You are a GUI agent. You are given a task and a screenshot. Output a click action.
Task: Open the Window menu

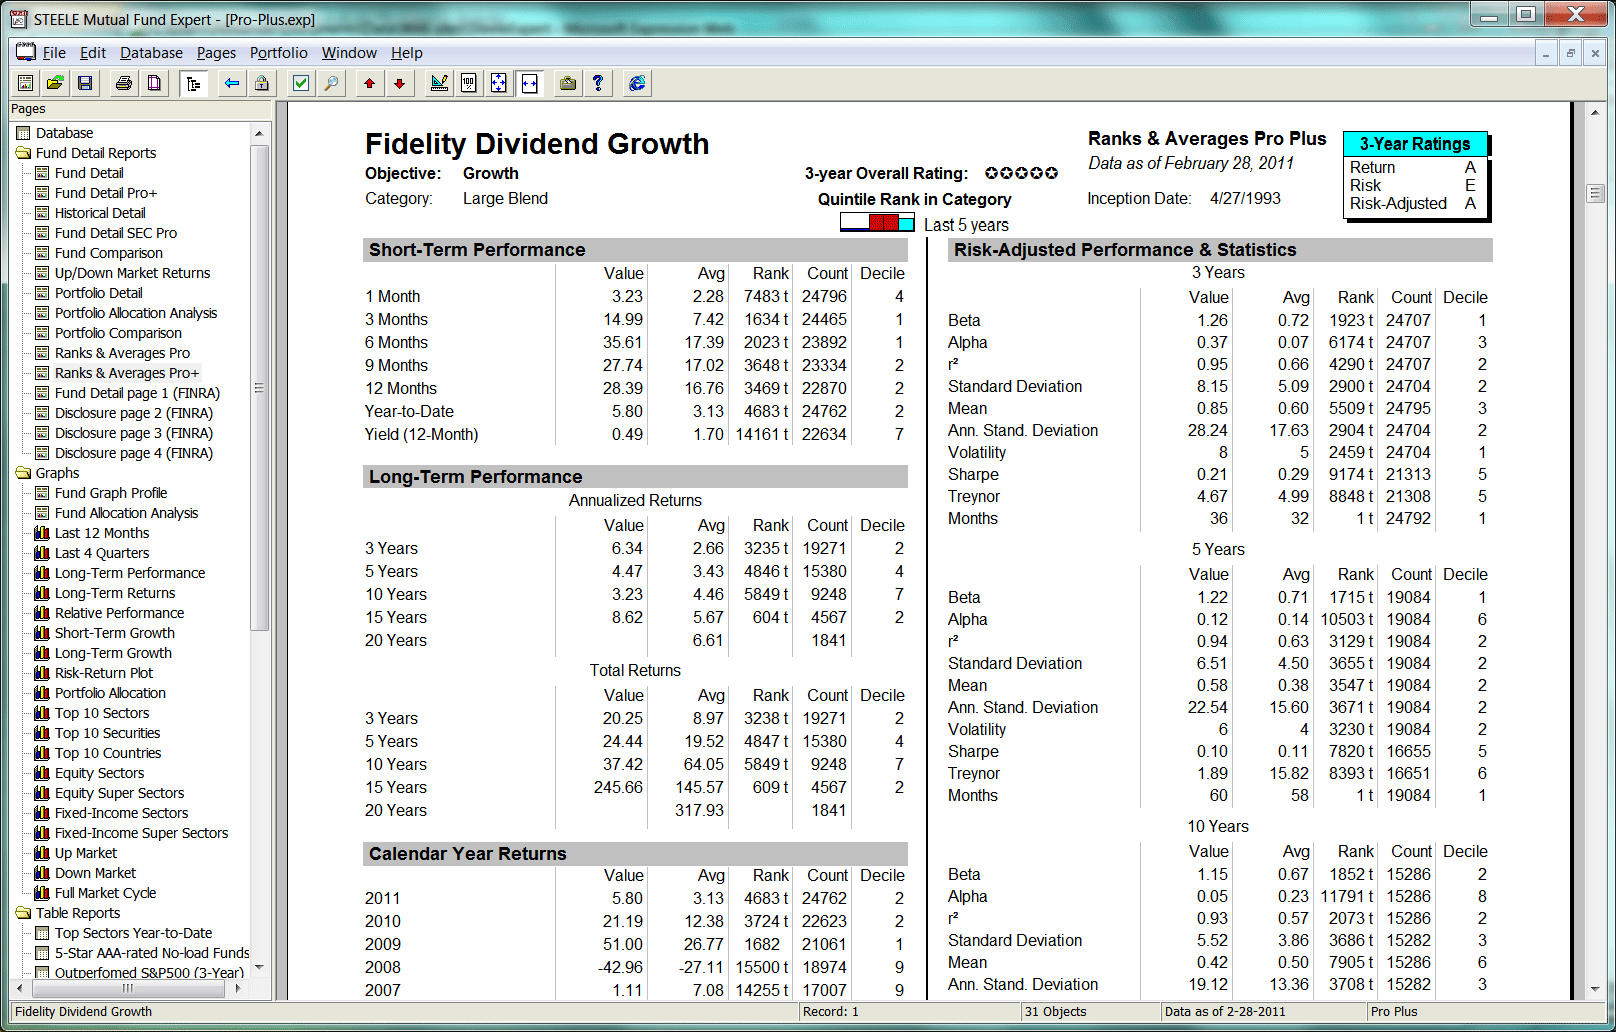click(x=349, y=53)
